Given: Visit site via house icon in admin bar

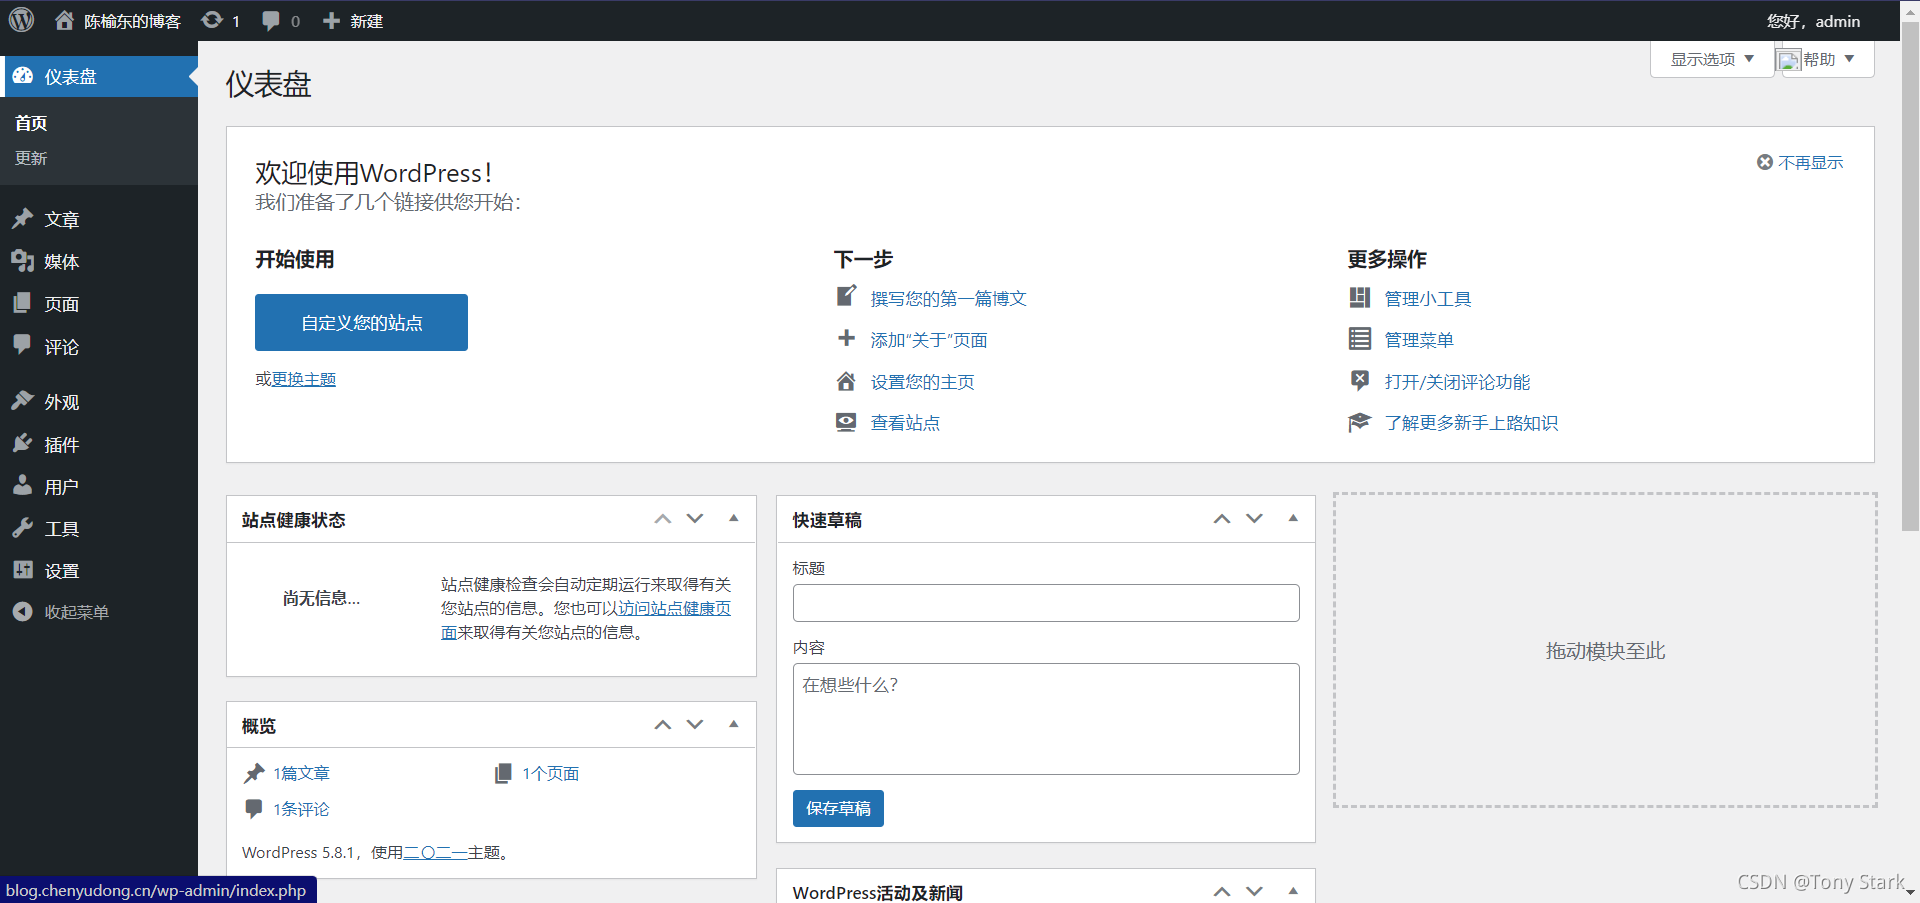Looking at the screenshot, I should (64, 20).
